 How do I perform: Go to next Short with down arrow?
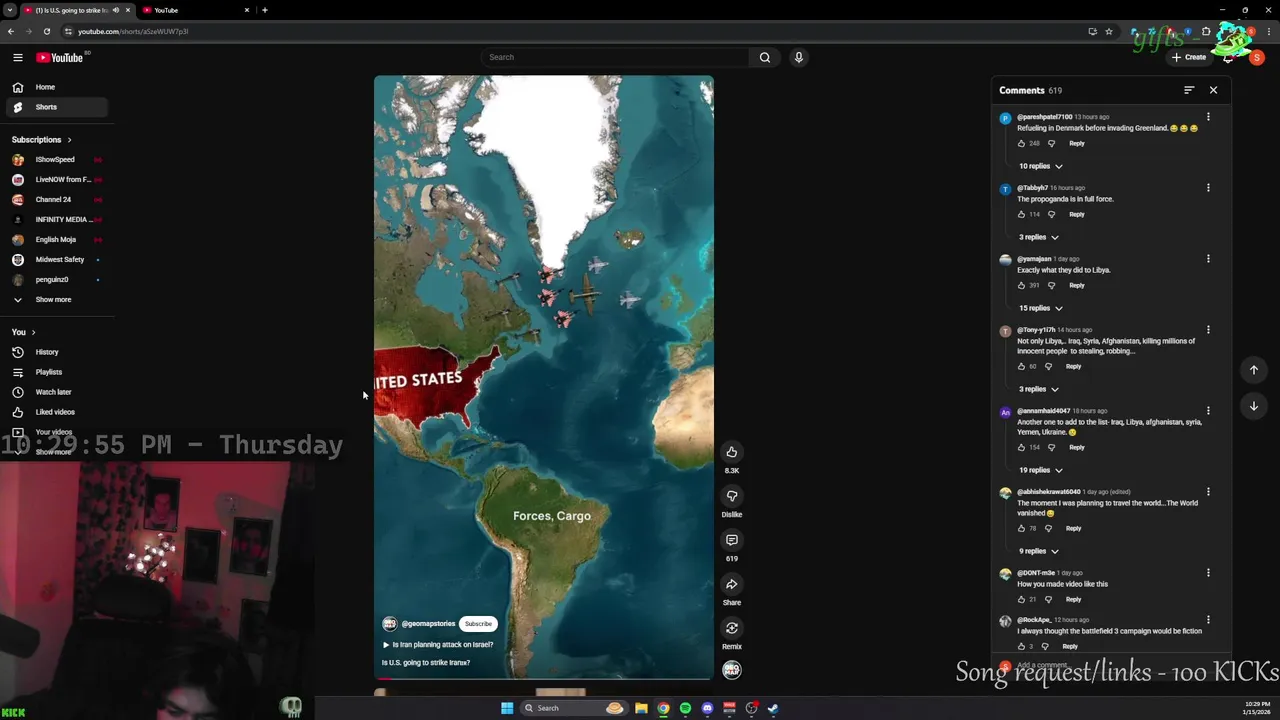coord(1253,406)
